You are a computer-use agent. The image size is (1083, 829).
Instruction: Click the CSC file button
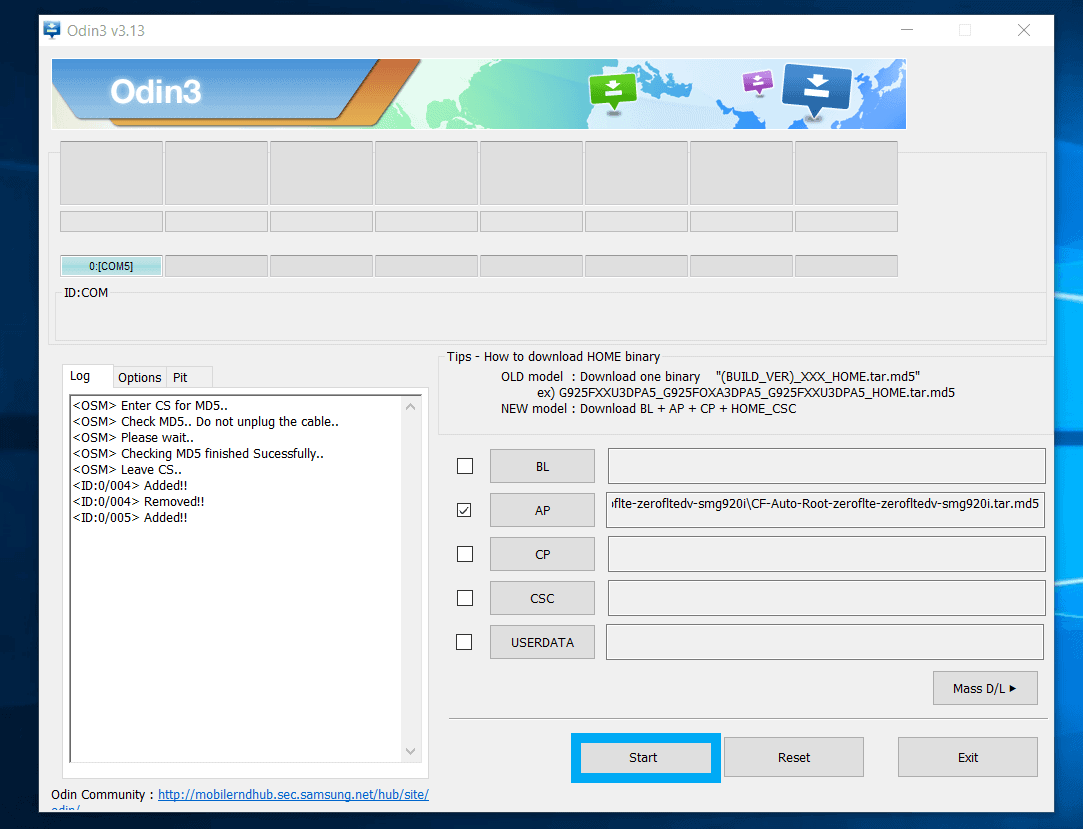[542, 598]
